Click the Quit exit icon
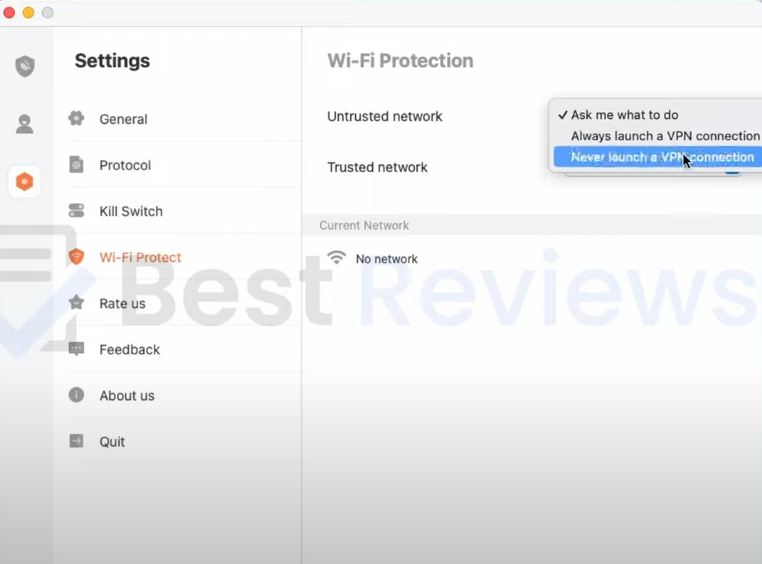The height and width of the screenshot is (564, 762). pyautogui.click(x=76, y=441)
